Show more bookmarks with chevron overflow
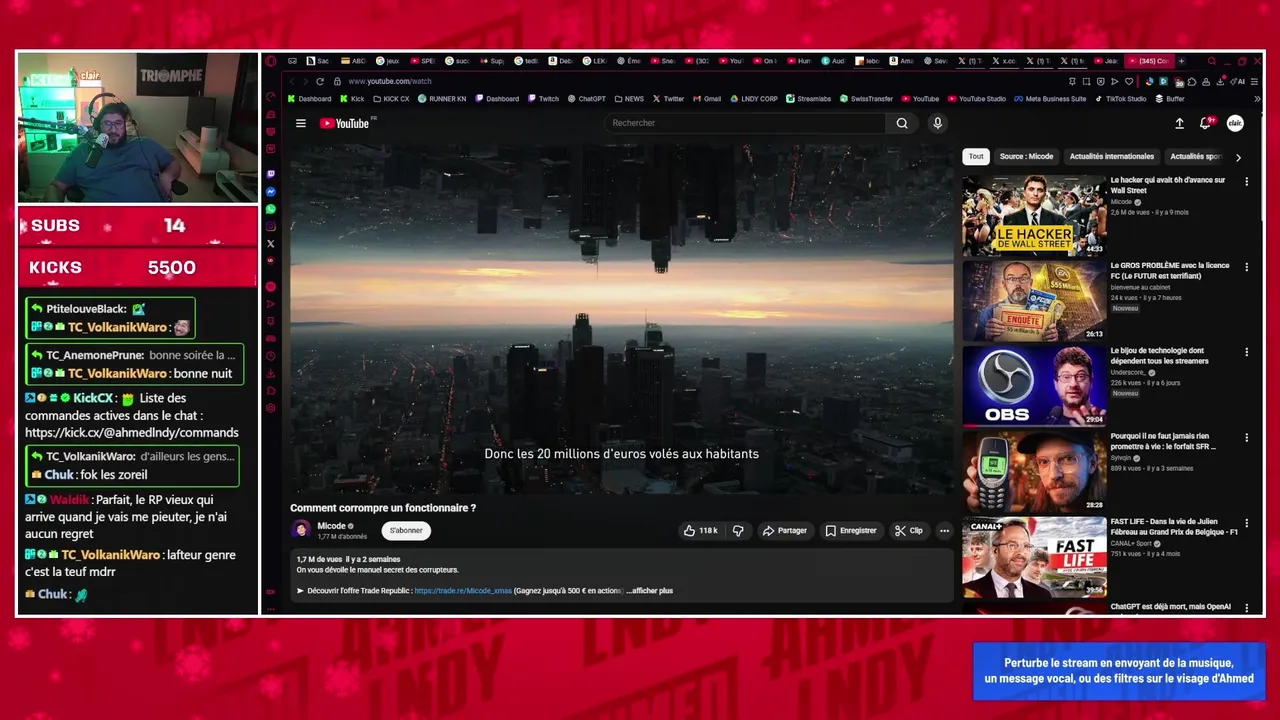 (x=1258, y=99)
